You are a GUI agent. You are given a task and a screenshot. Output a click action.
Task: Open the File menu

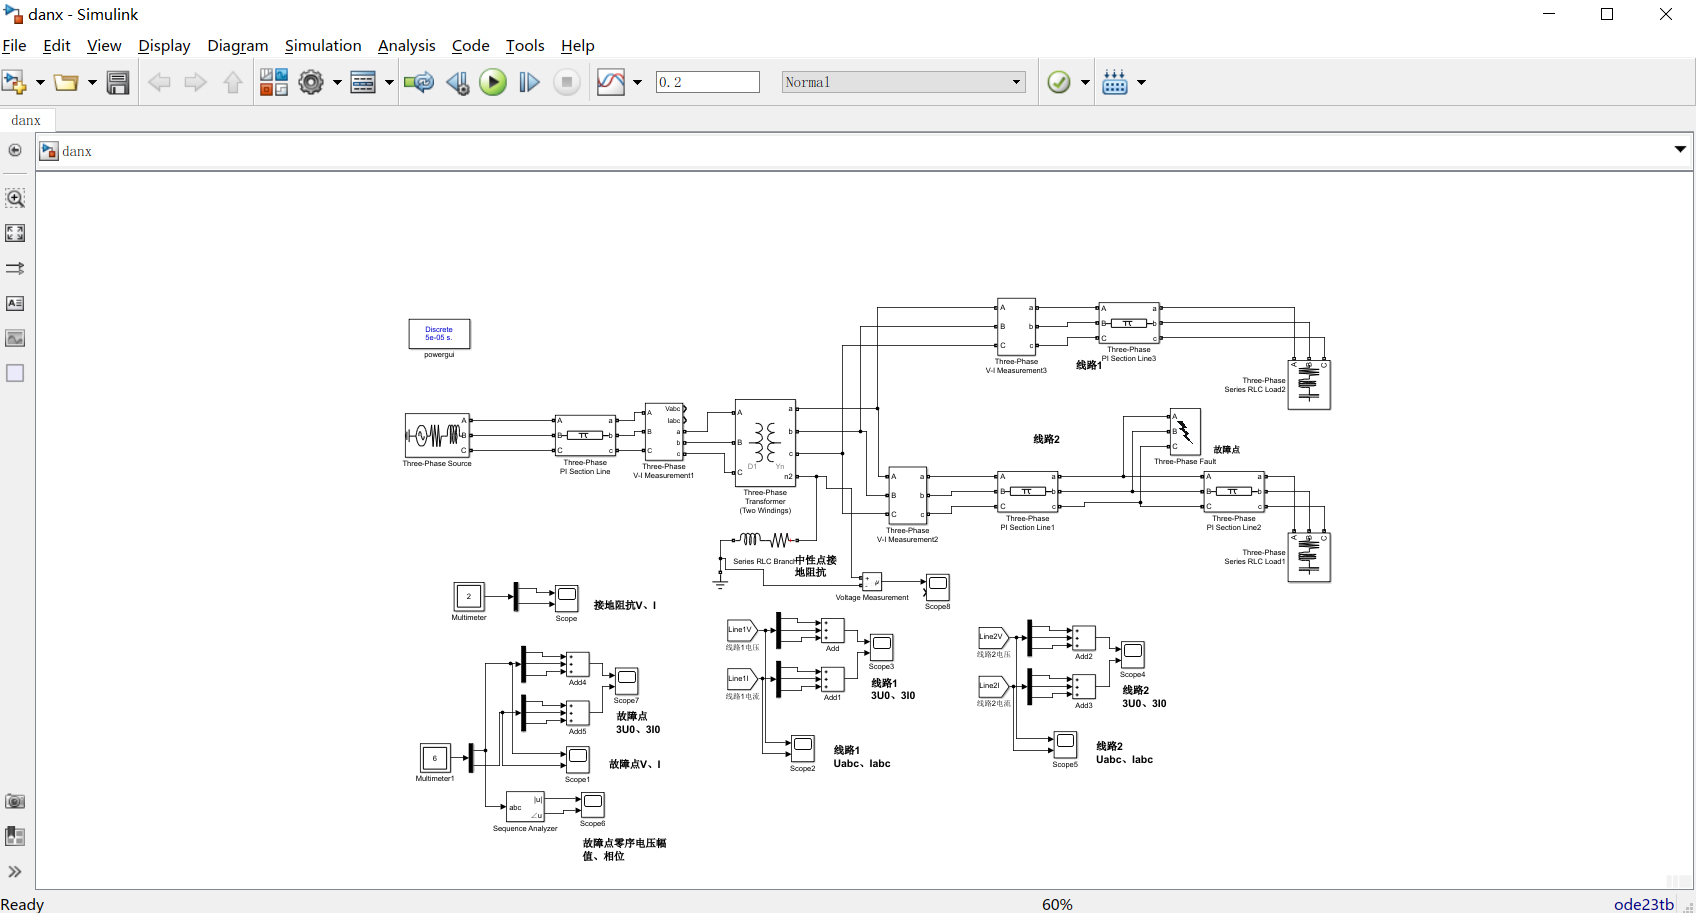tap(14, 45)
